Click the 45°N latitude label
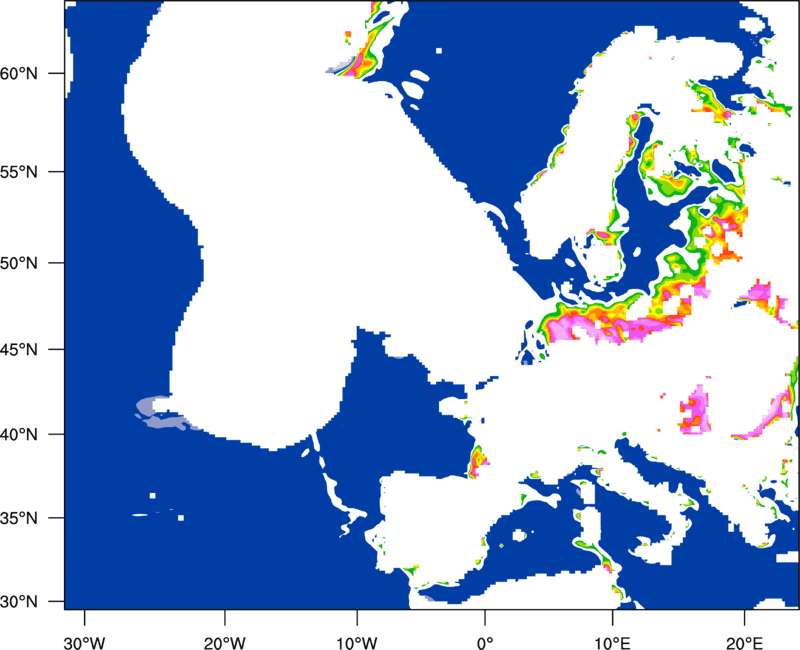 19,349
